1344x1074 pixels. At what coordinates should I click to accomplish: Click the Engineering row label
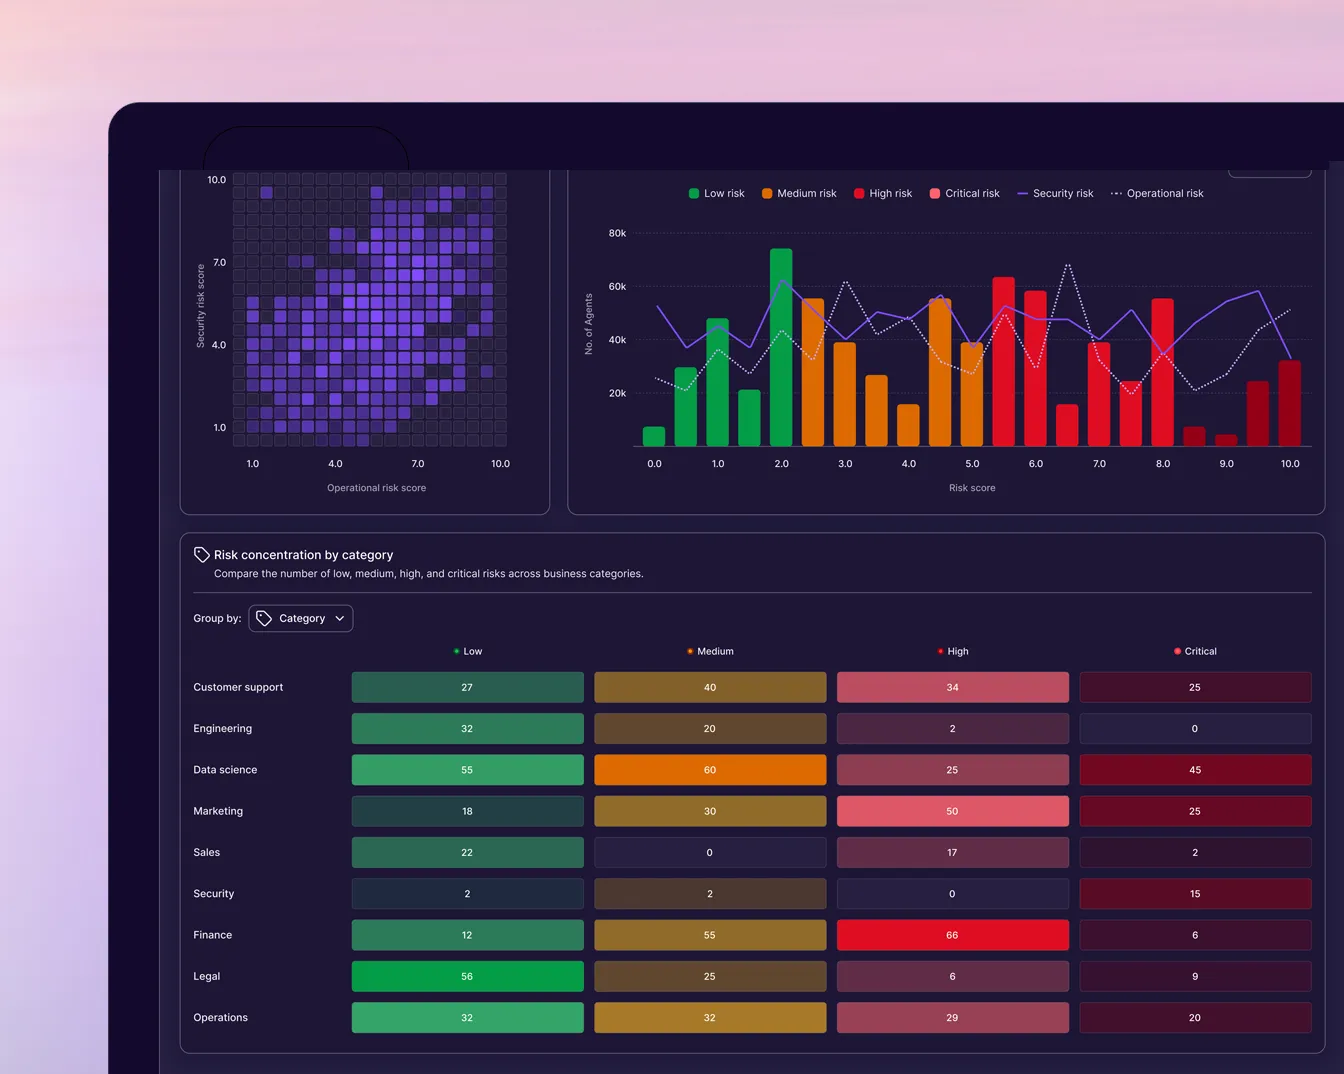coord(222,728)
